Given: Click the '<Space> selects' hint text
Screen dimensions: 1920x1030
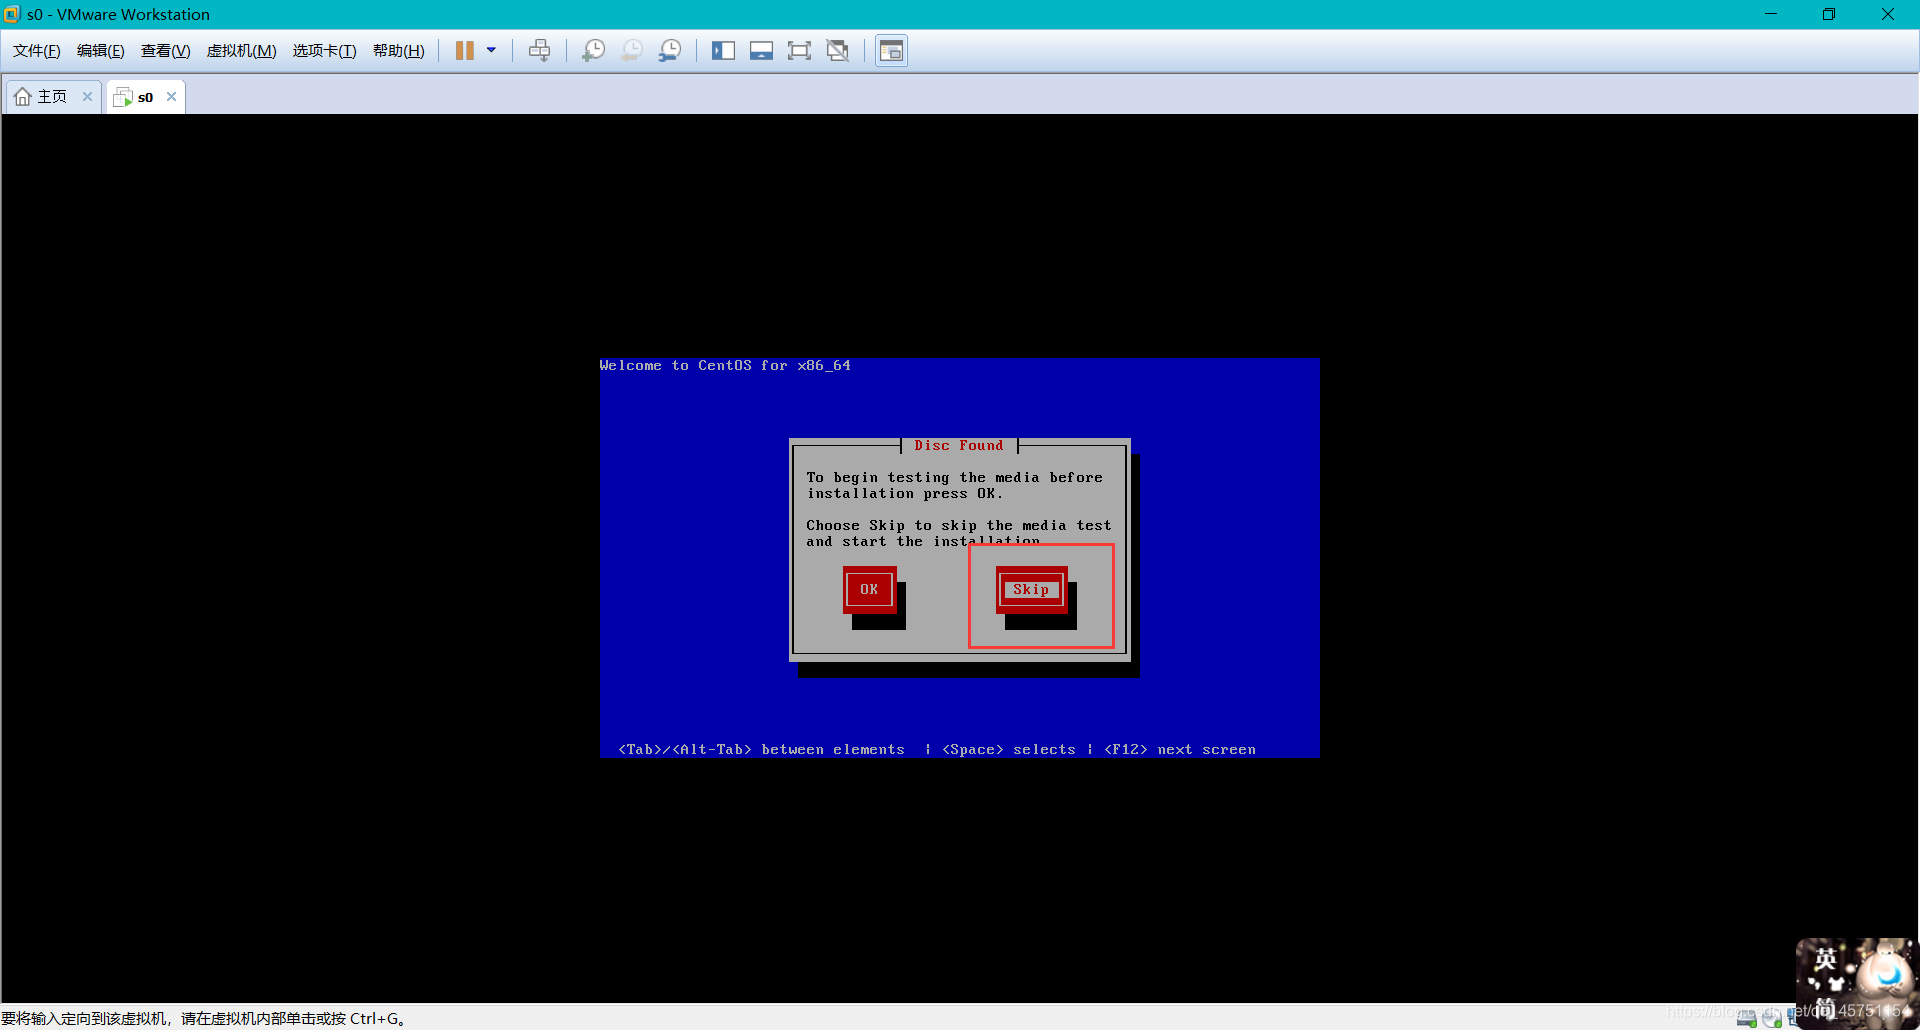Looking at the screenshot, I should tap(1009, 750).
